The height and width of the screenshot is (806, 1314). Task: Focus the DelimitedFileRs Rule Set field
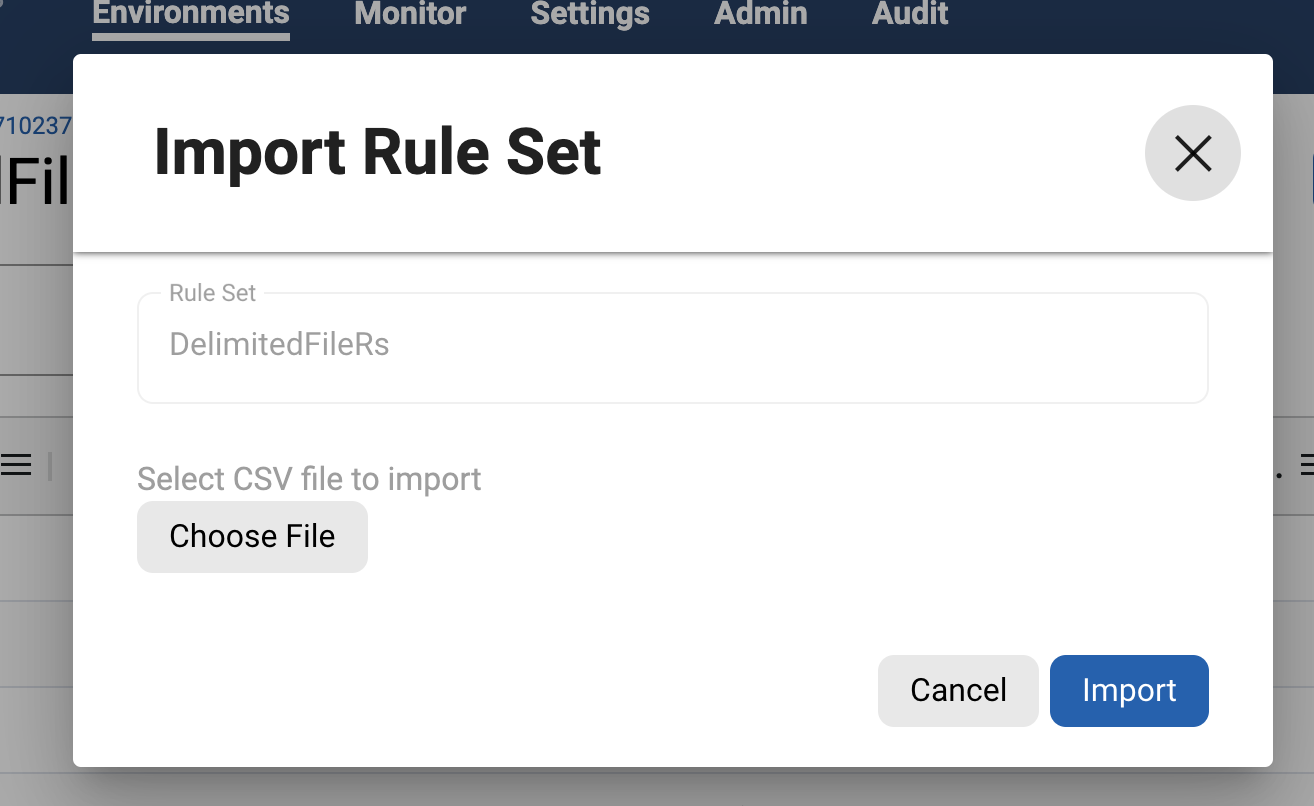672,346
